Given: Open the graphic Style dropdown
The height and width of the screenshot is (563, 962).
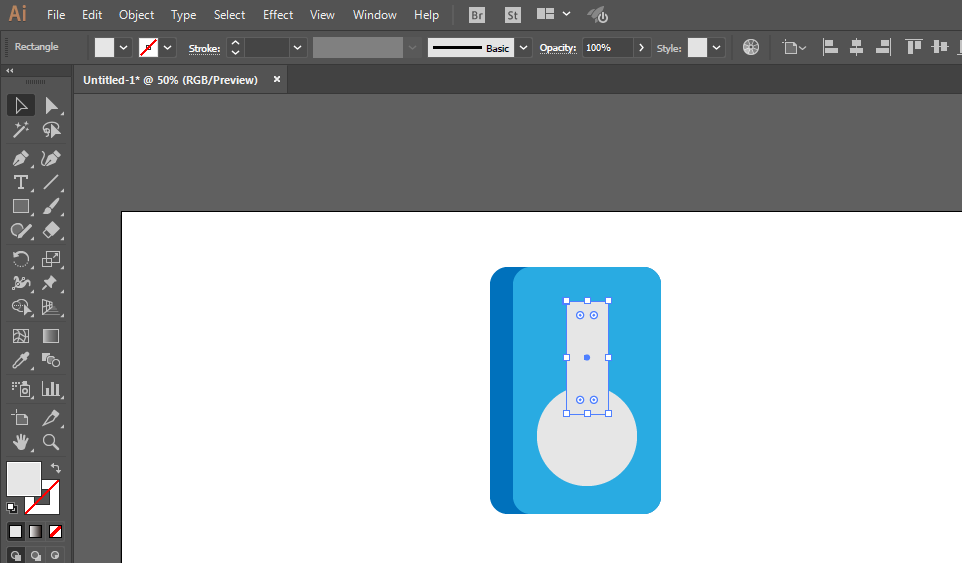Looking at the screenshot, I should click(716, 48).
